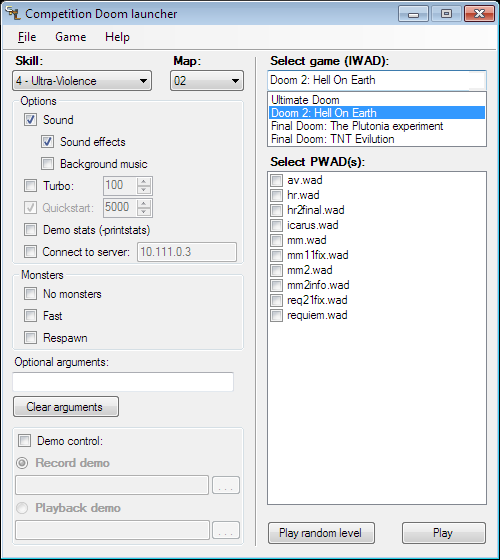This screenshot has height=560, width=500.
Task: Click the Turbo value field showing 100
Action: (x=120, y=186)
